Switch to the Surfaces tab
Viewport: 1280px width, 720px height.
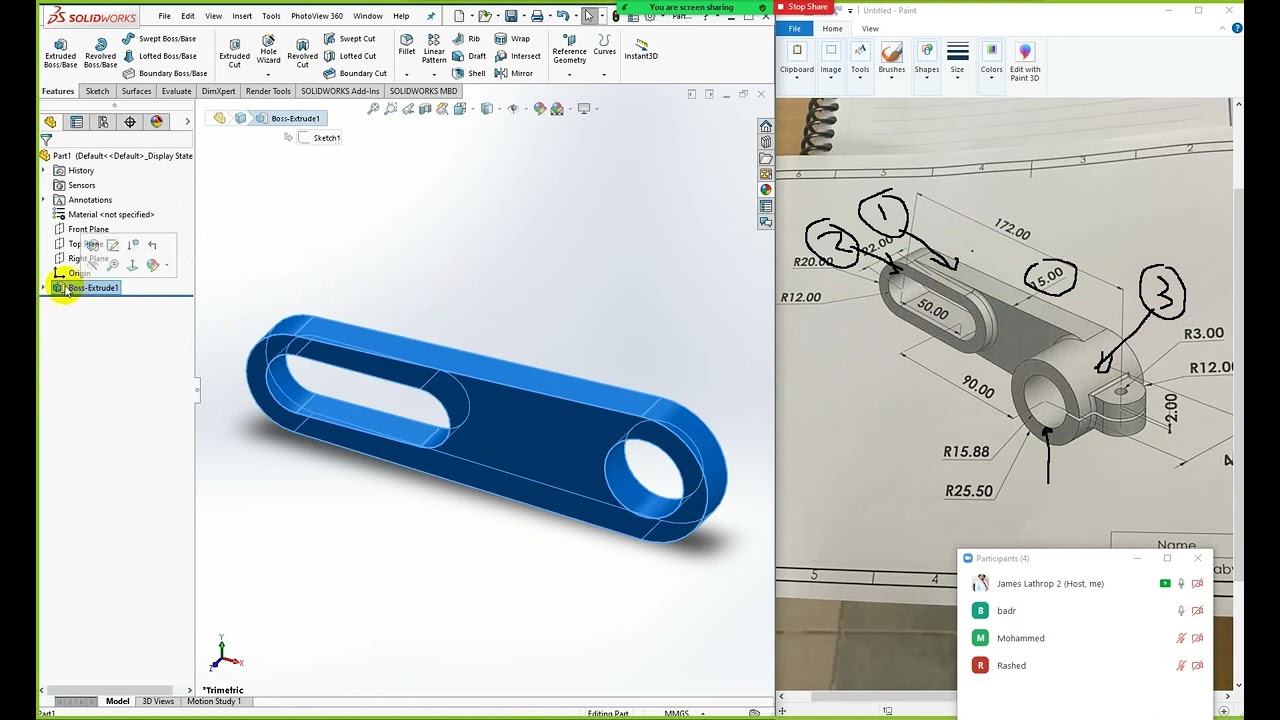pos(136,91)
